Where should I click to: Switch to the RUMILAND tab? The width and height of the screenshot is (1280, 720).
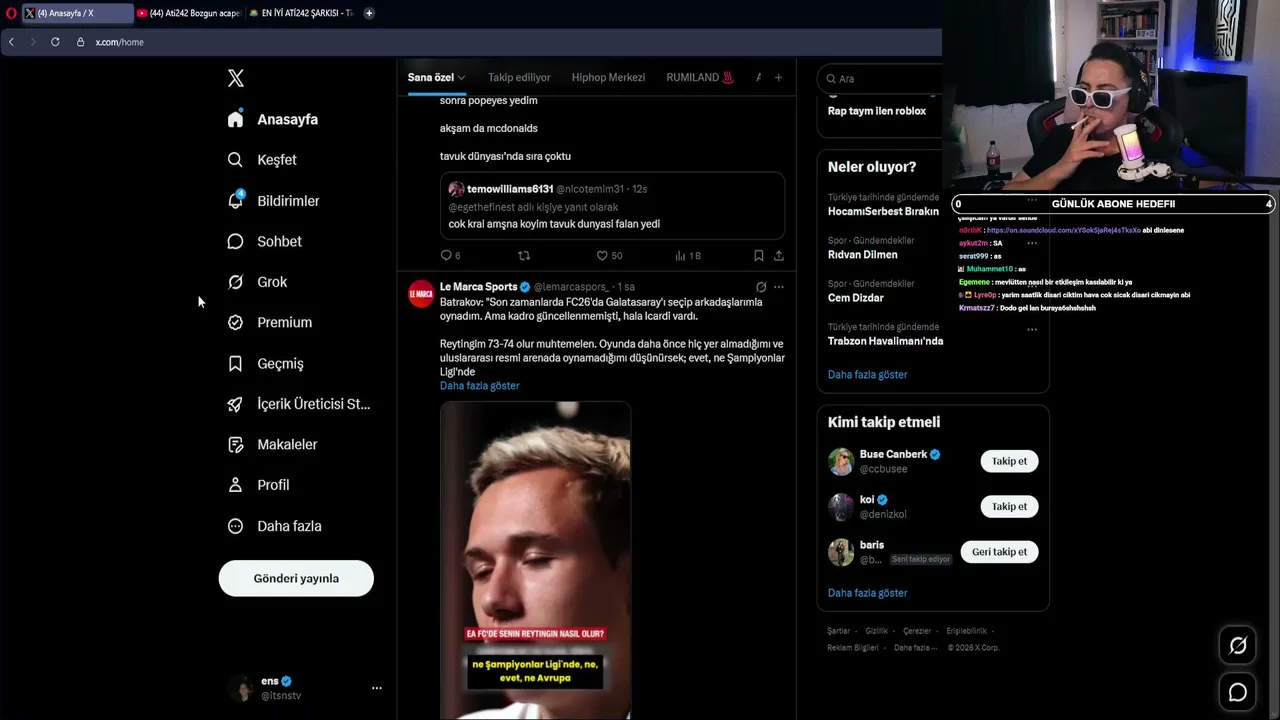(700, 77)
